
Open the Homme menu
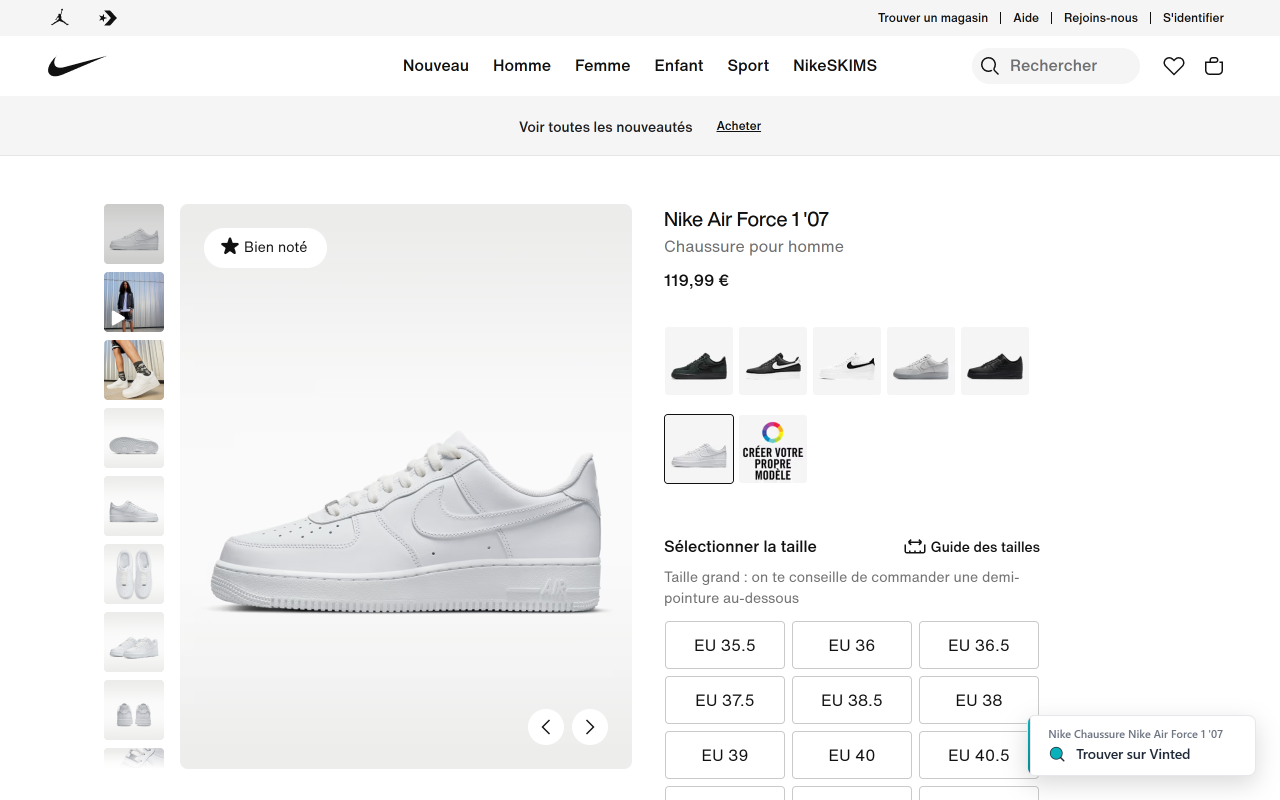(522, 66)
